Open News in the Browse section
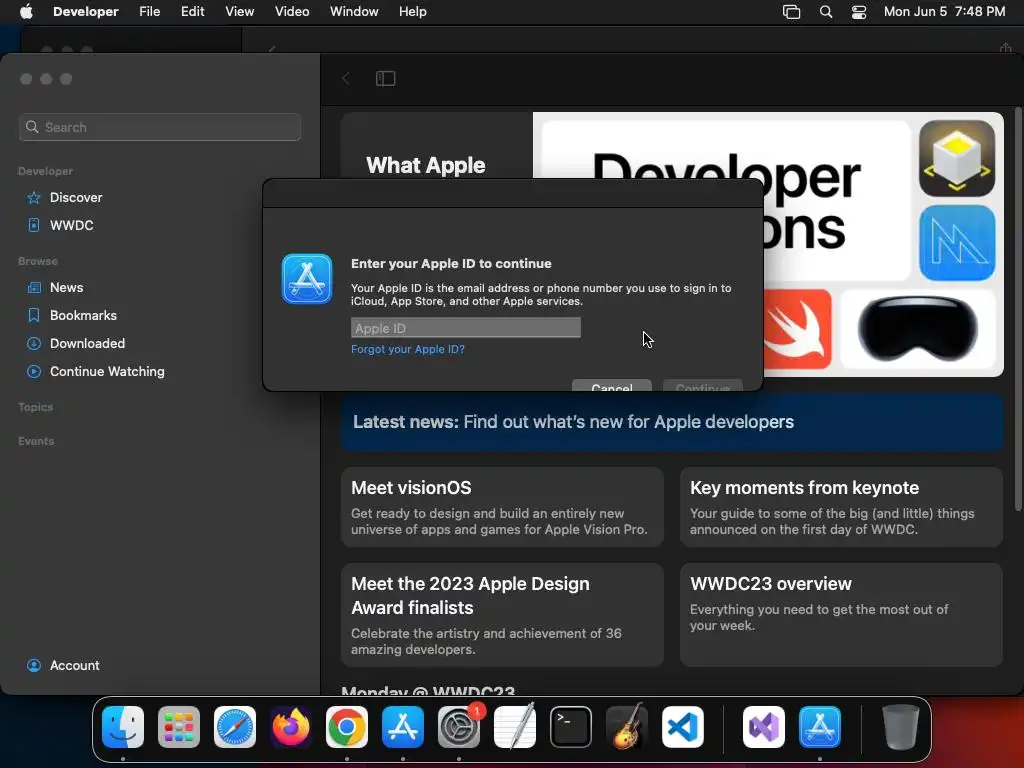The width and height of the screenshot is (1024, 768). tap(66, 287)
